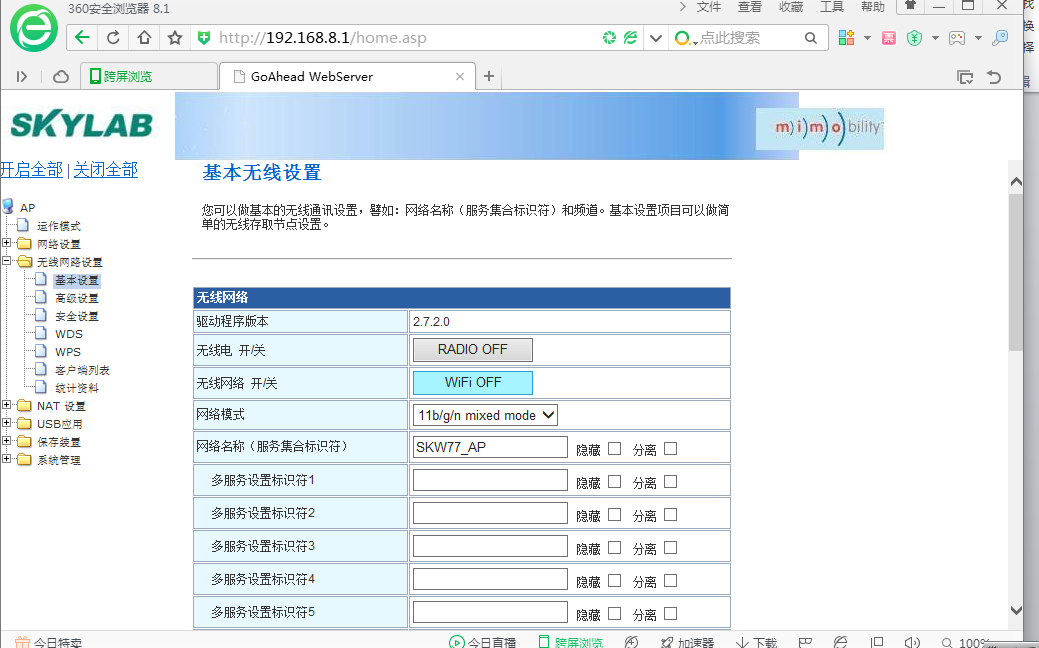Bookmark page with the star icon
The height and width of the screenshot is (648, 1039).
click(175, 38)
